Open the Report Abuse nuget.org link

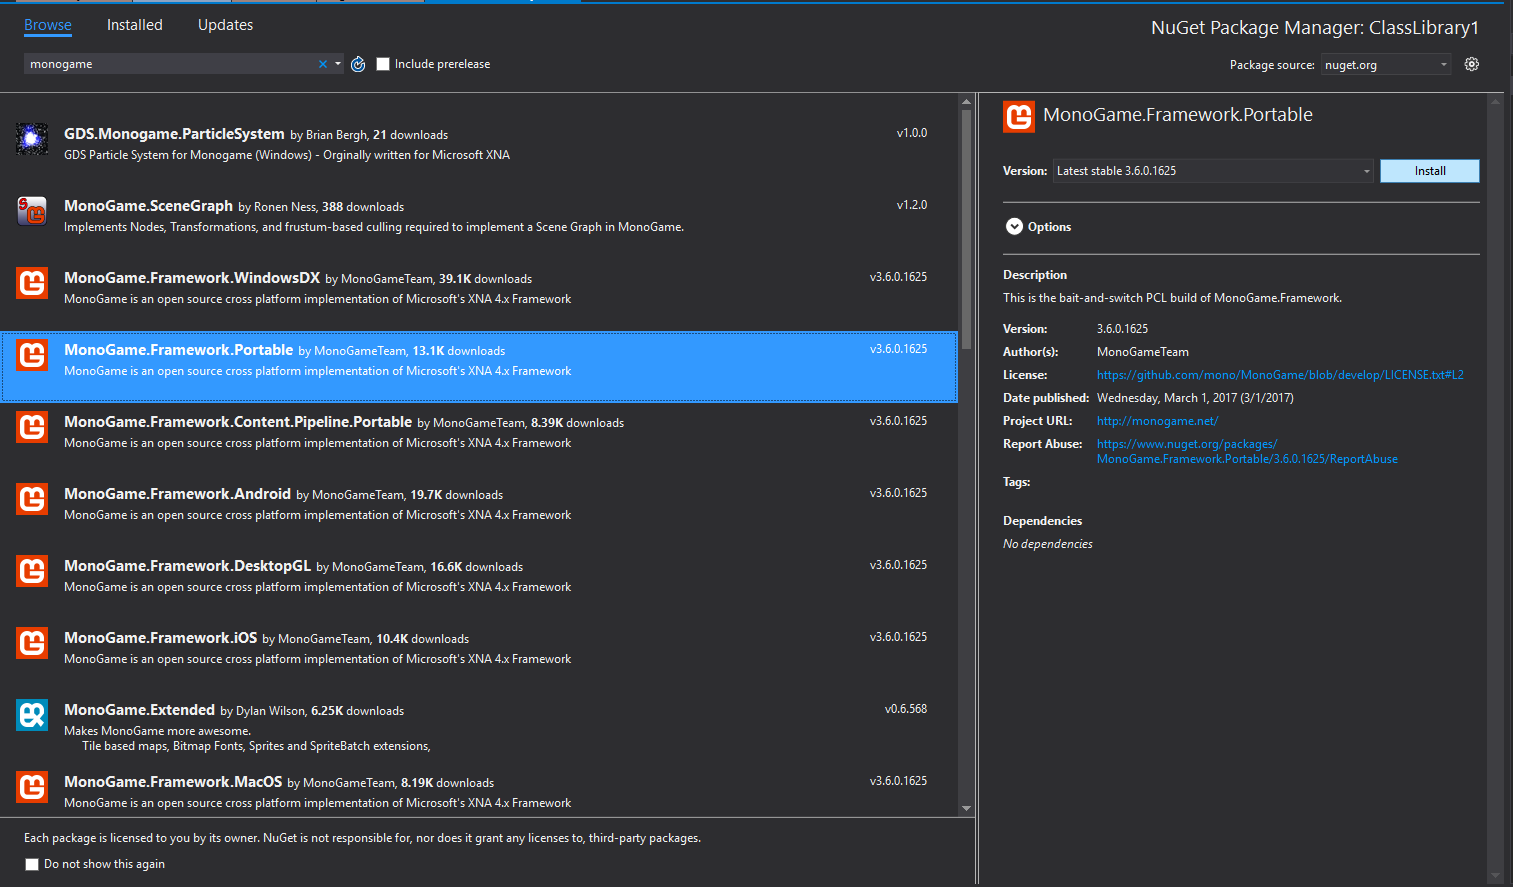(x=1247, y=451)
